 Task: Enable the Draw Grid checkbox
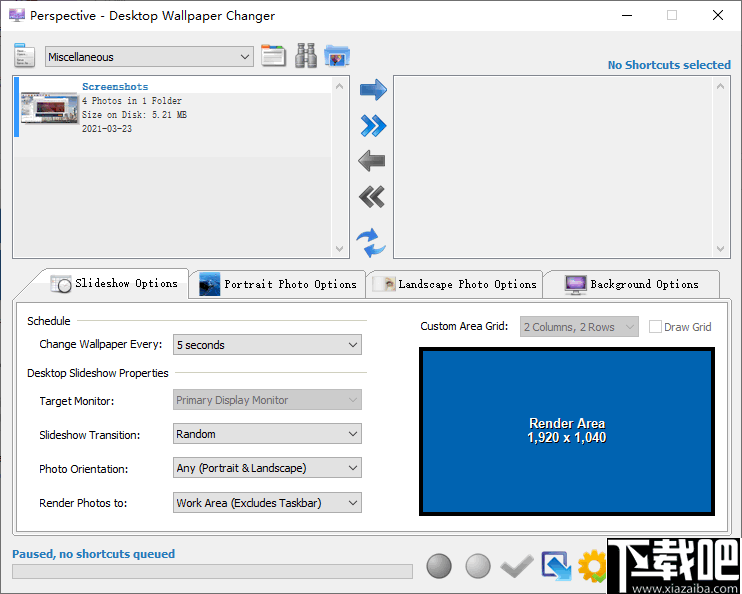[x=655, y=327]
